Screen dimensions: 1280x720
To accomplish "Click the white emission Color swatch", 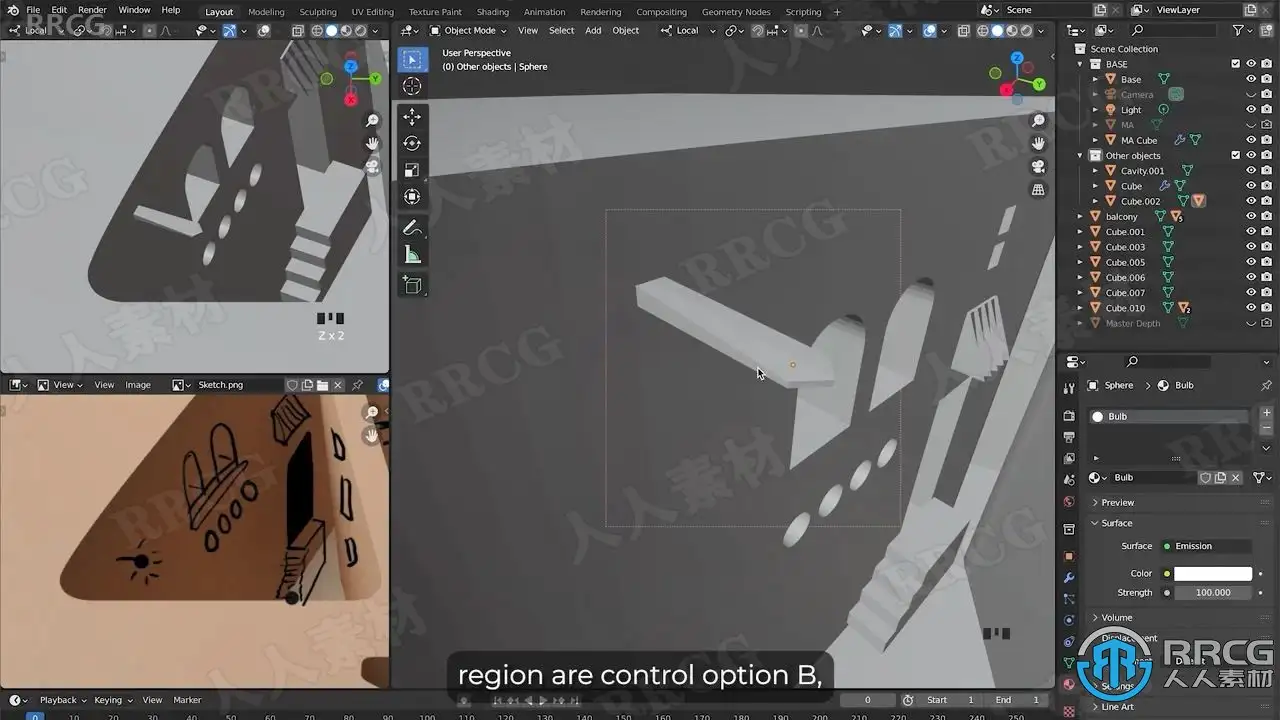I will coord(1213,574).
